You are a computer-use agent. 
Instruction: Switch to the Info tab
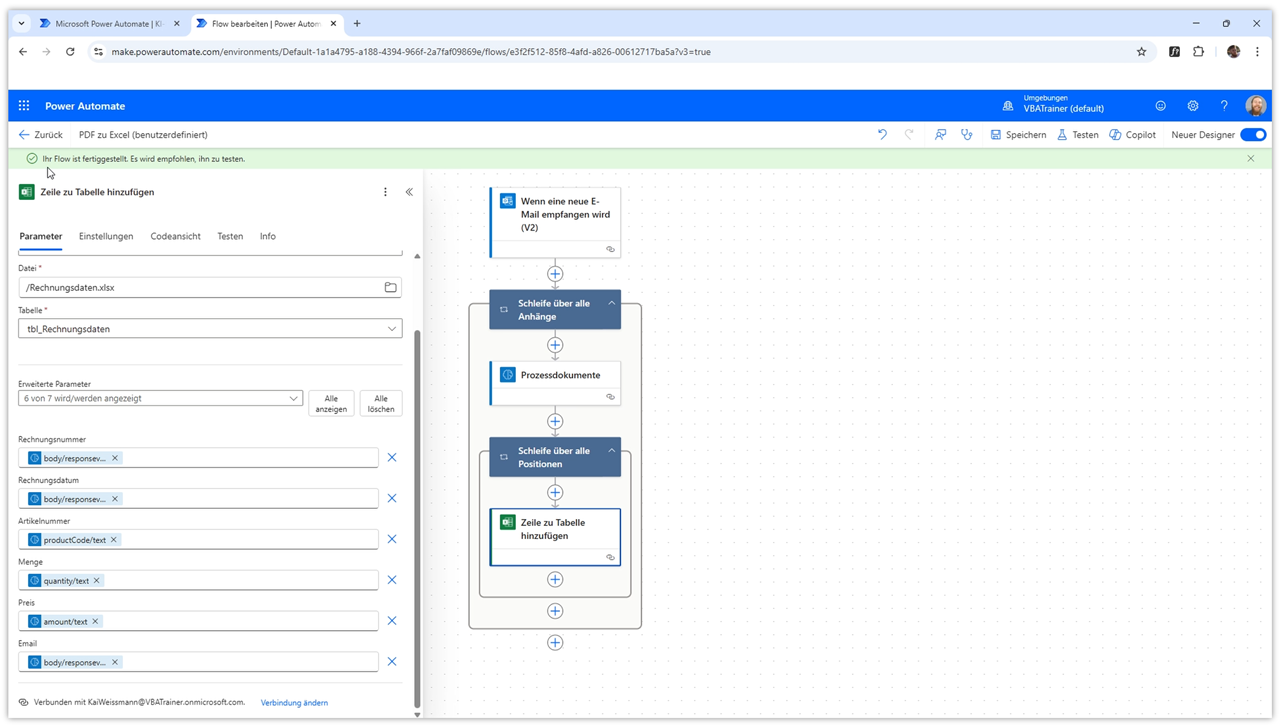pos(268,236)
